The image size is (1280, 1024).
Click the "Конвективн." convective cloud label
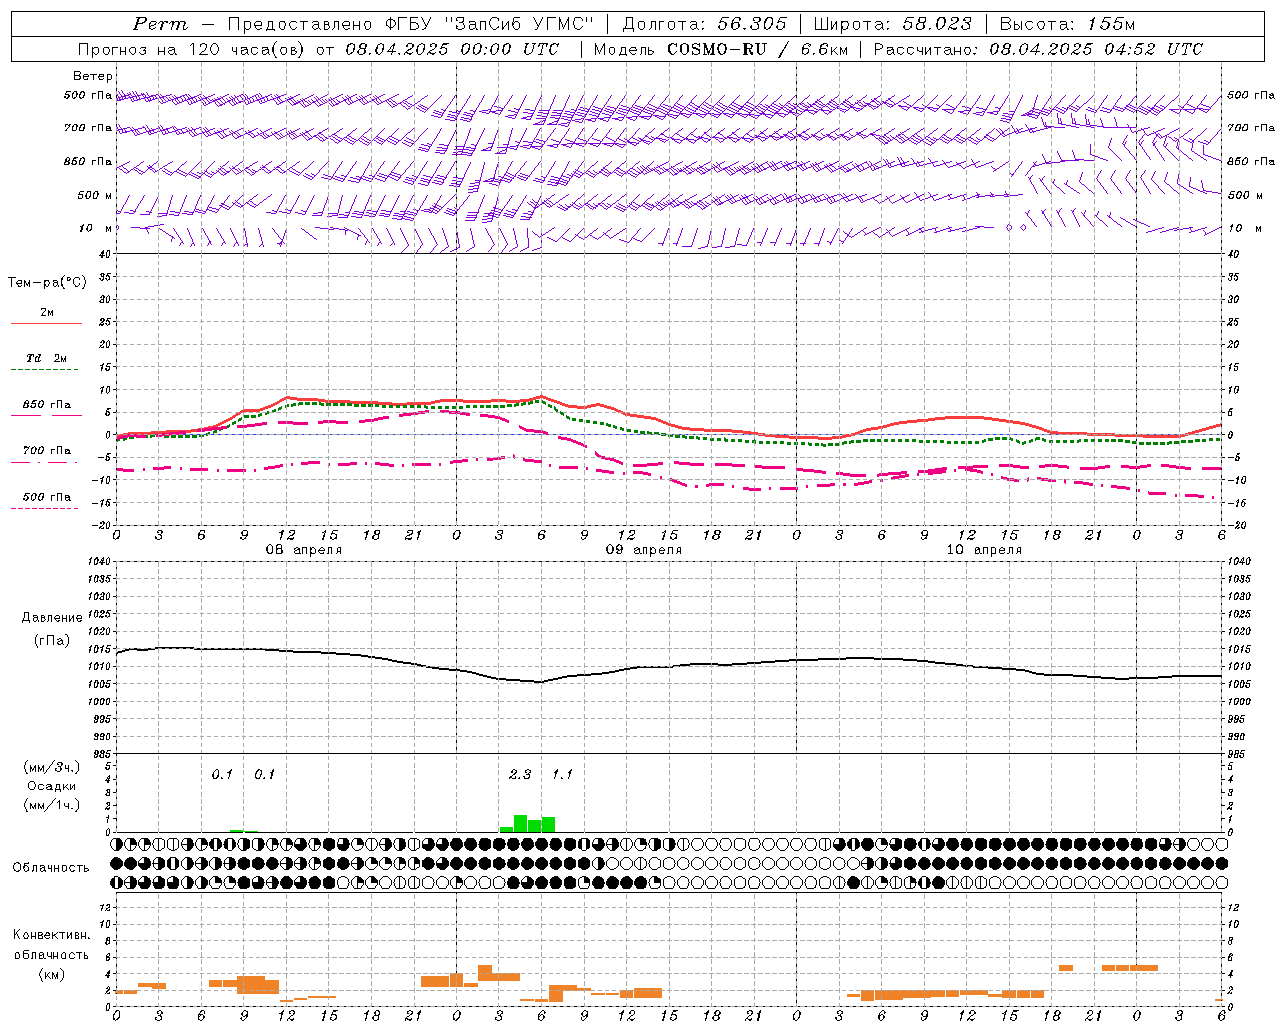click(52, 935)
